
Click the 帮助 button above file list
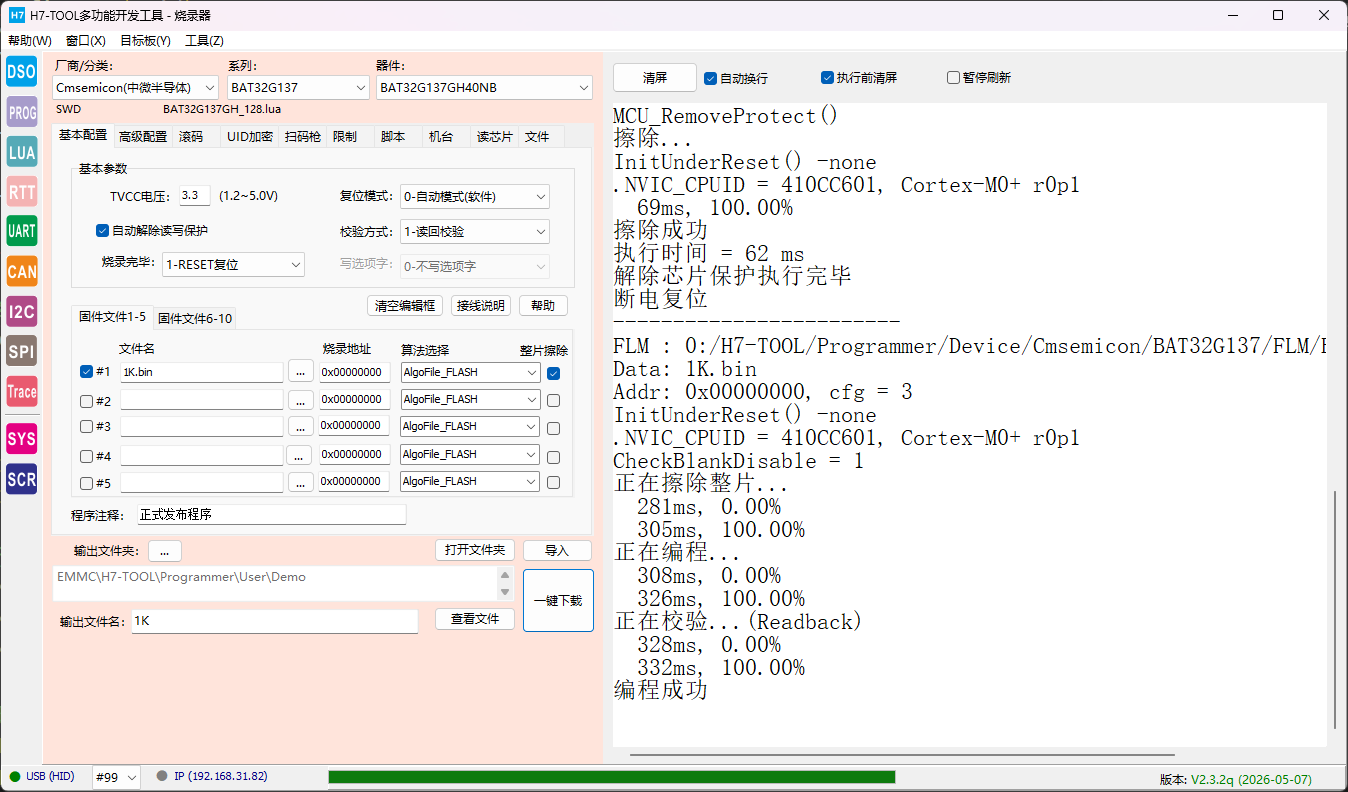coord(543,305)
